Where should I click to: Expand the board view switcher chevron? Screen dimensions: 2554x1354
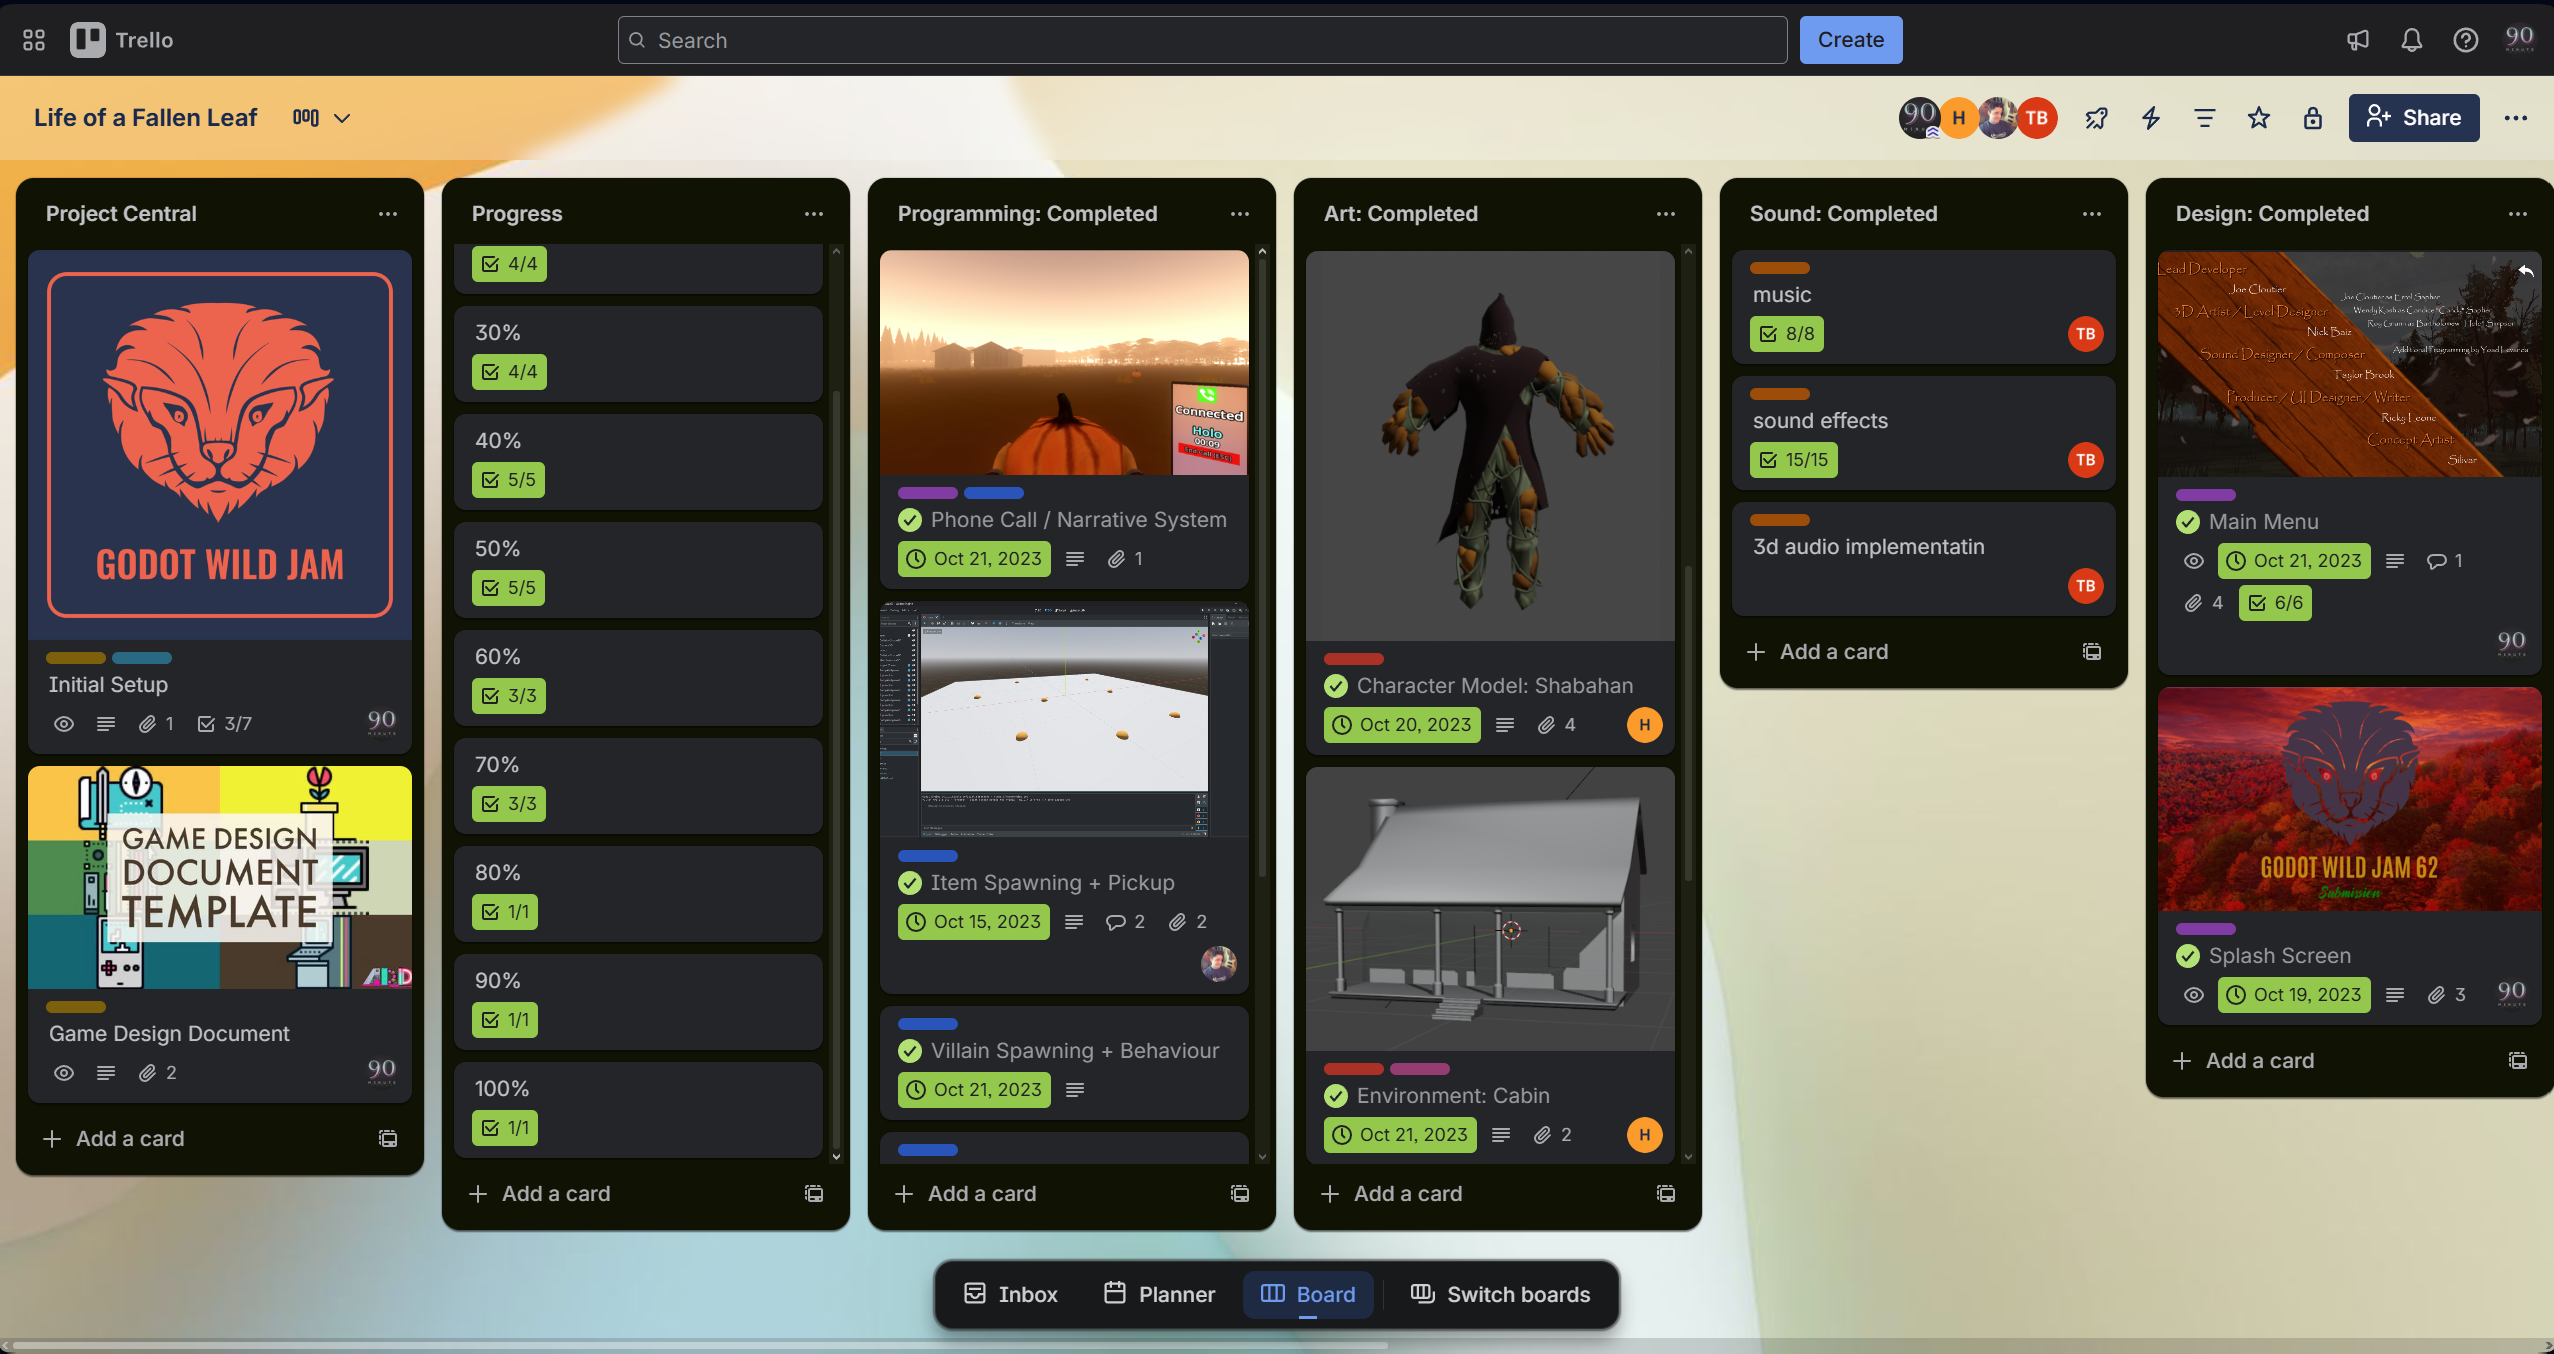click(342, 118)
